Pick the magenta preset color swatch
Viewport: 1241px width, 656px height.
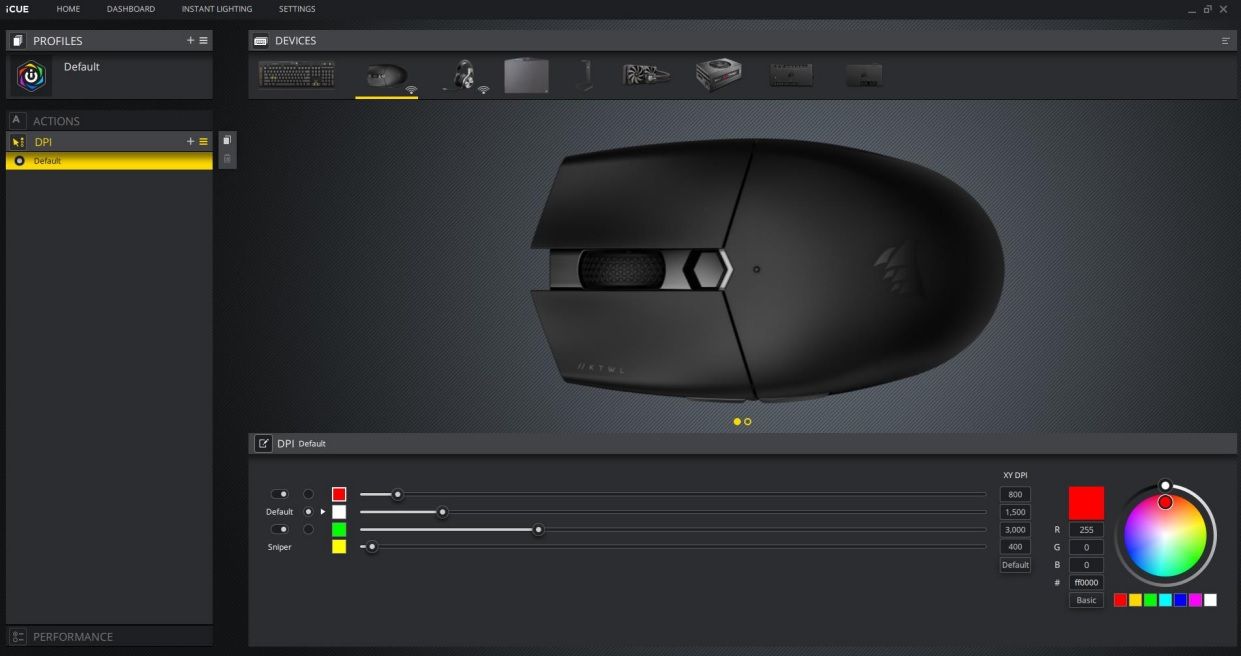(1195, 600)
